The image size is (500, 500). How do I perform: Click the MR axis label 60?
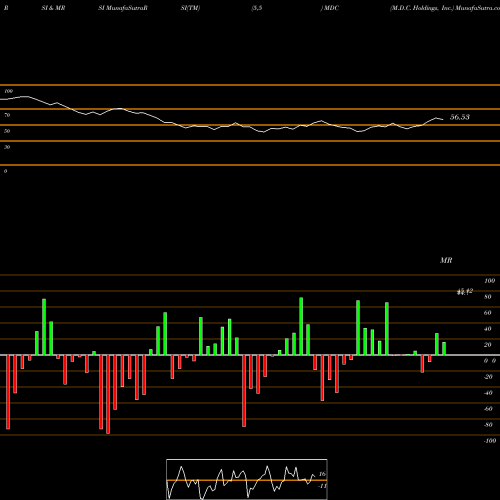pos(487,313)
